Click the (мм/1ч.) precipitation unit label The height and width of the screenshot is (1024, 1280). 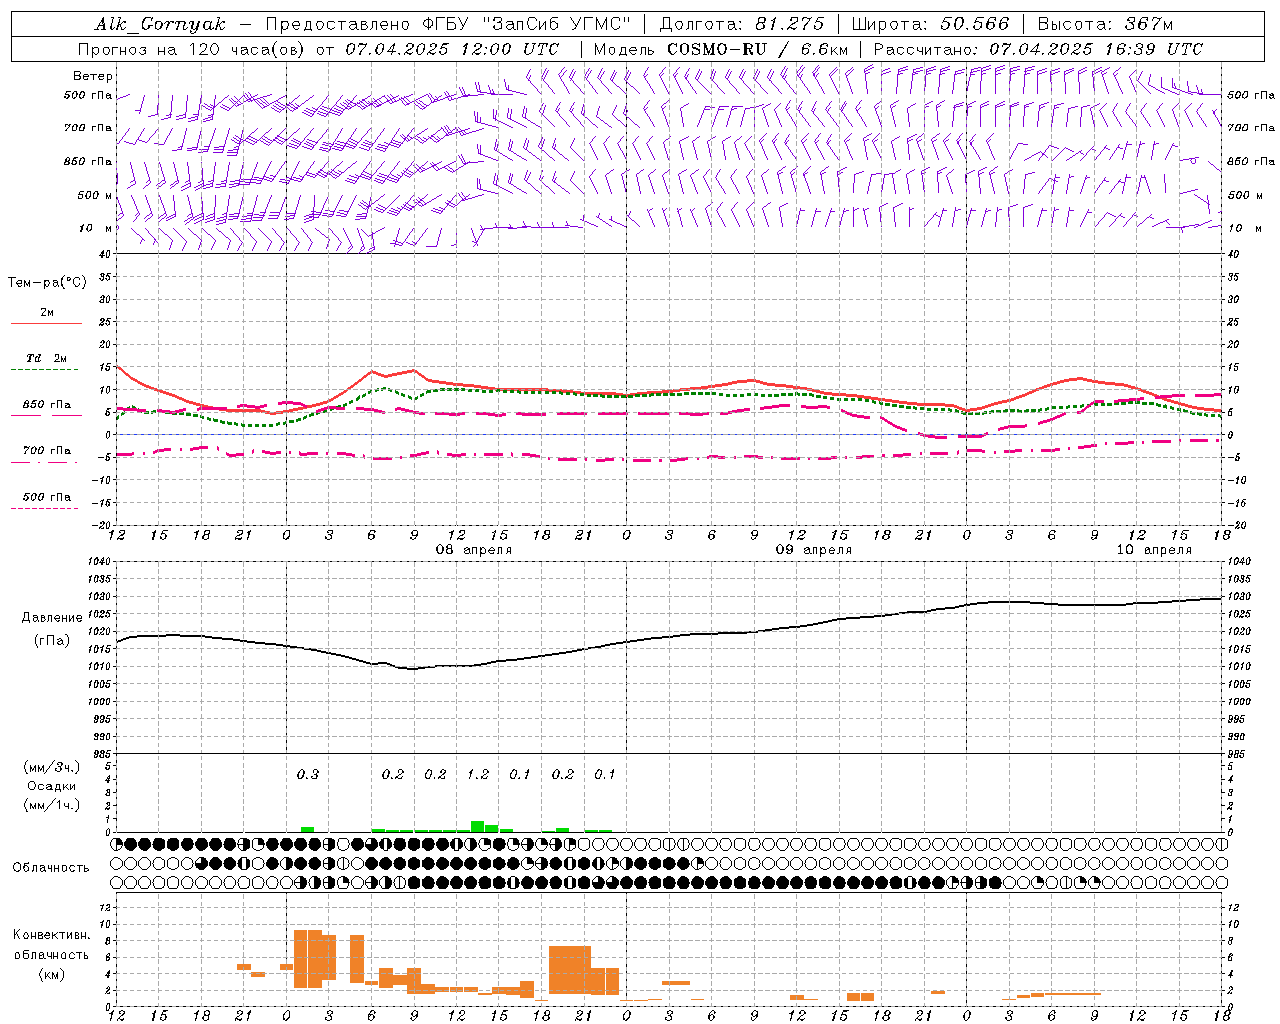[x=51, y=805]
